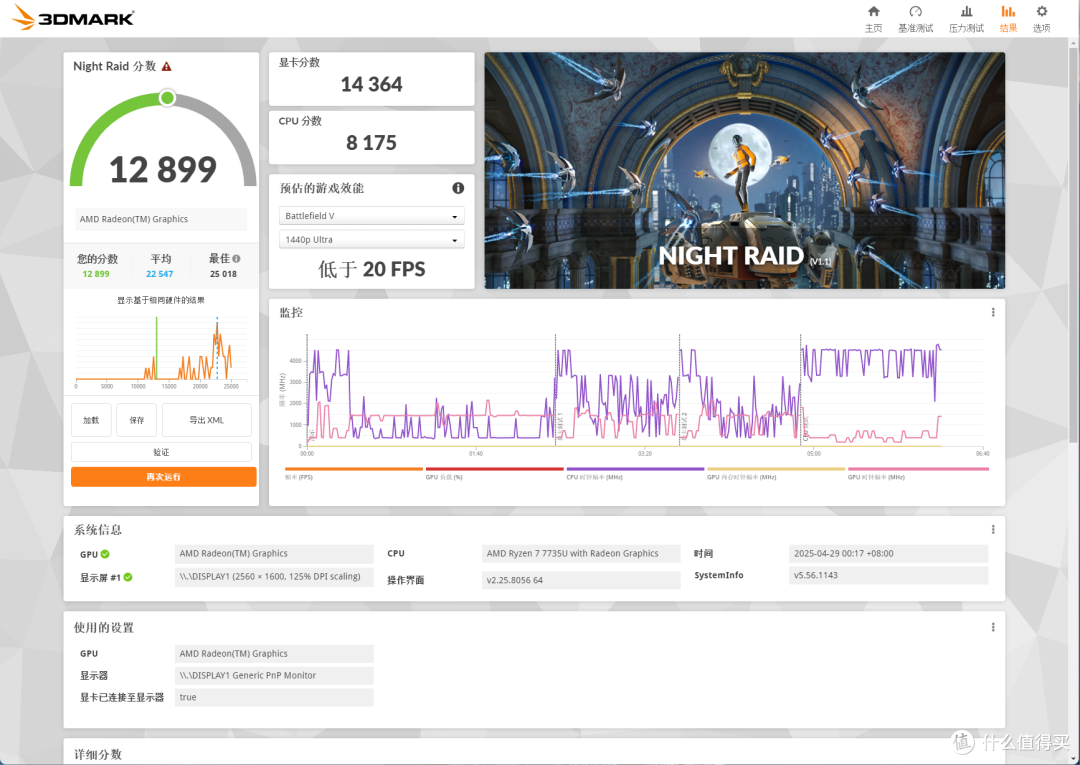Image resolution: width=1080 pixels, height=765 pixels.
Task: Click the 3DMark logo
Action: click(73, 17)
